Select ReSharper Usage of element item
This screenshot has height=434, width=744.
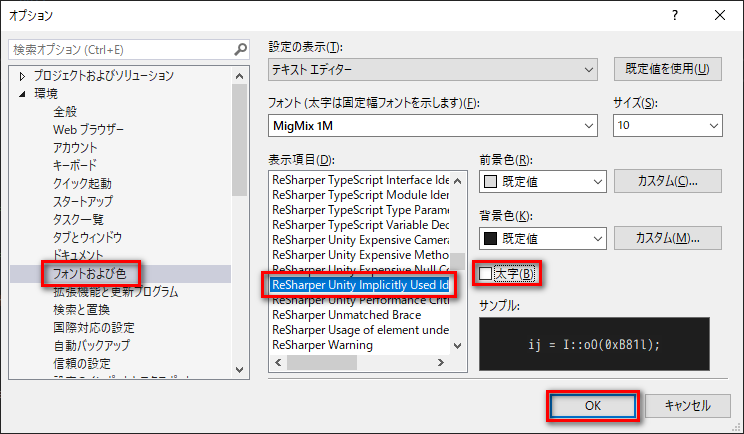pos(360,330)
